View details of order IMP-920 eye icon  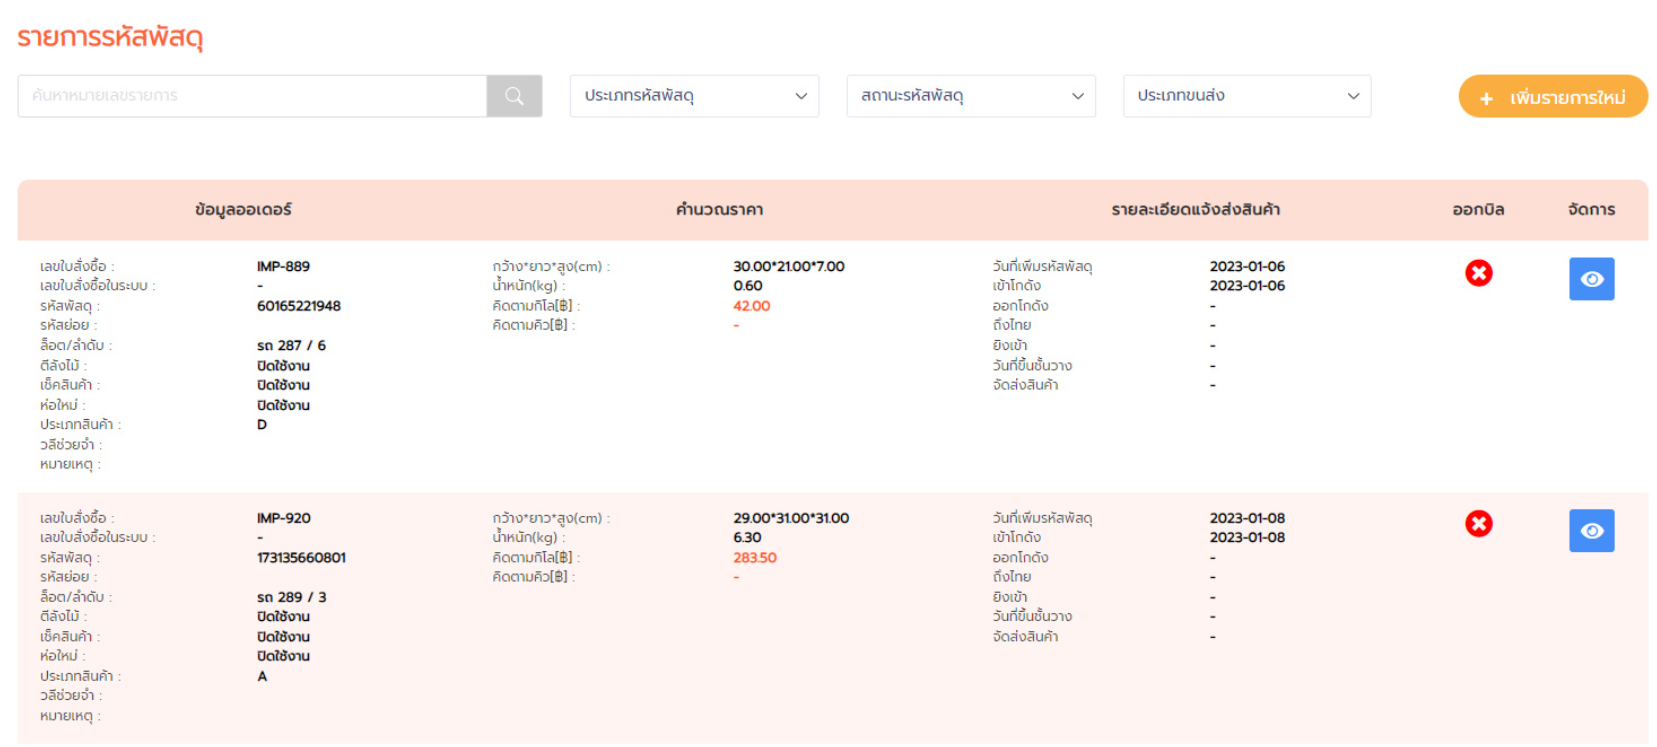pyautogui.click(x=1591, y=531)
